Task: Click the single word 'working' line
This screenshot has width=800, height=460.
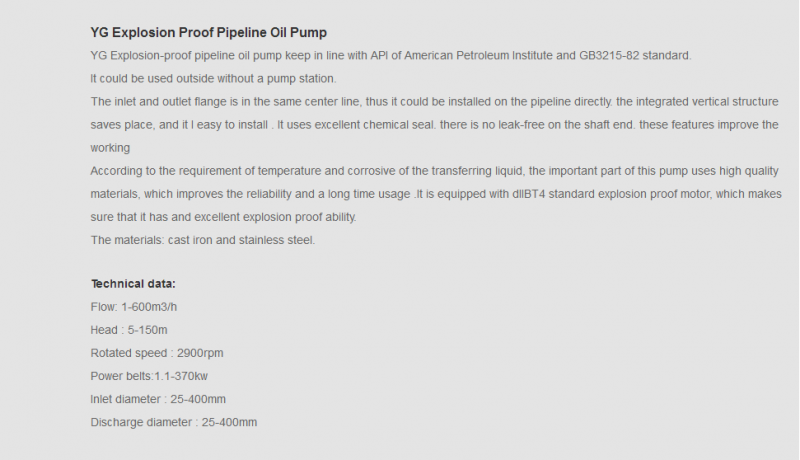Action: click(110, 148)
